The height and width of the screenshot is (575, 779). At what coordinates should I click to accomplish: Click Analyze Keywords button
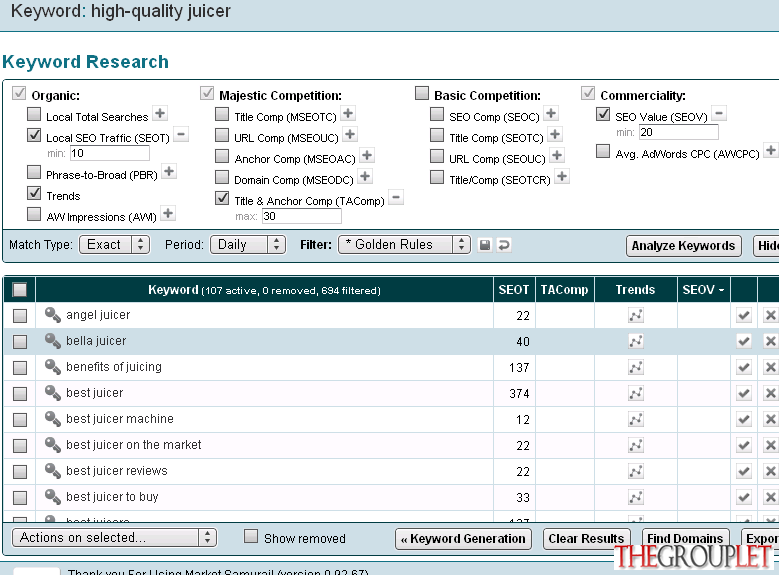click(x=683, y=246)
